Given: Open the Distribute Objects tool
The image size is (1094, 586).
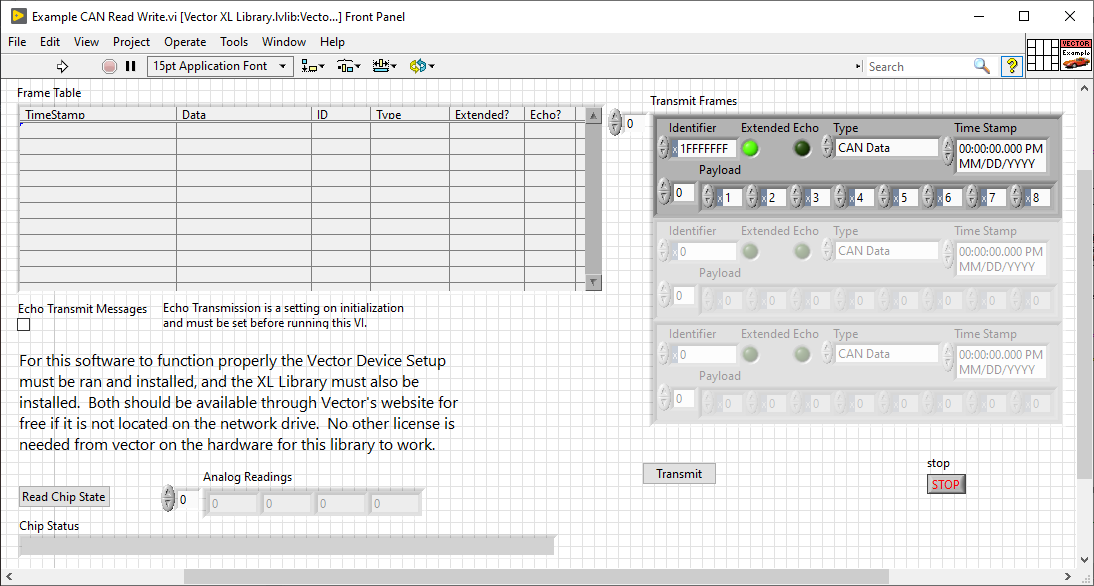Looking at the screenshot, I should (348, 66).
